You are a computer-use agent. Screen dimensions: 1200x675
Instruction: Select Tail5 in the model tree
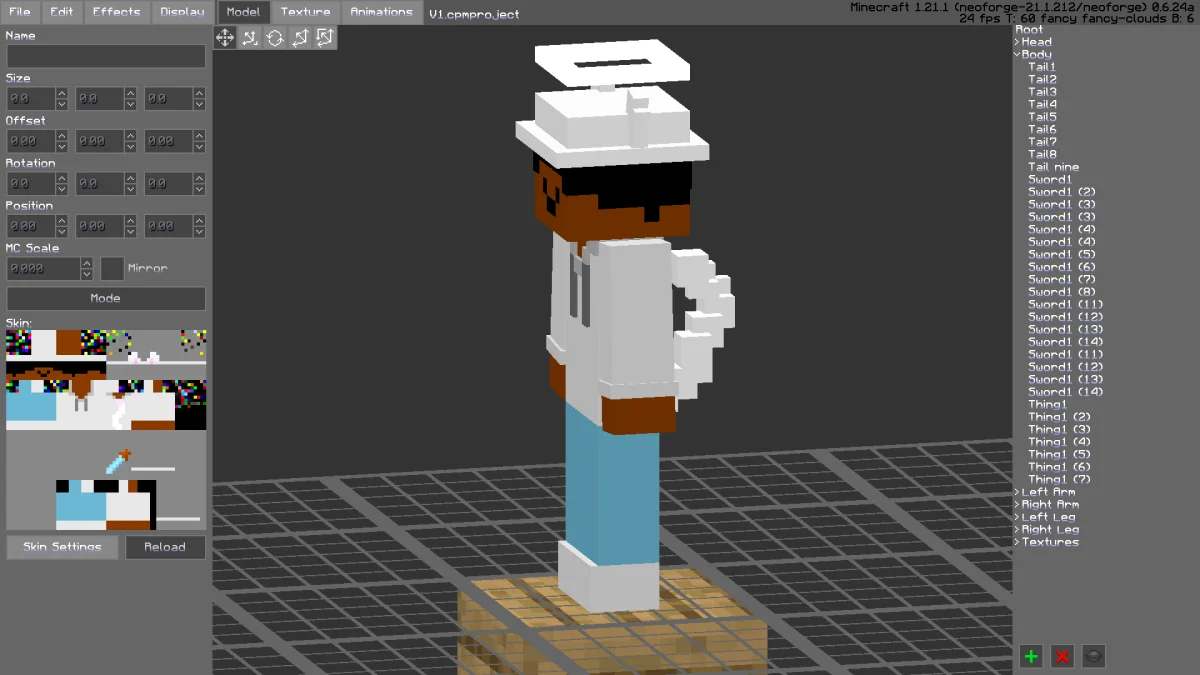pos(1042,117)
